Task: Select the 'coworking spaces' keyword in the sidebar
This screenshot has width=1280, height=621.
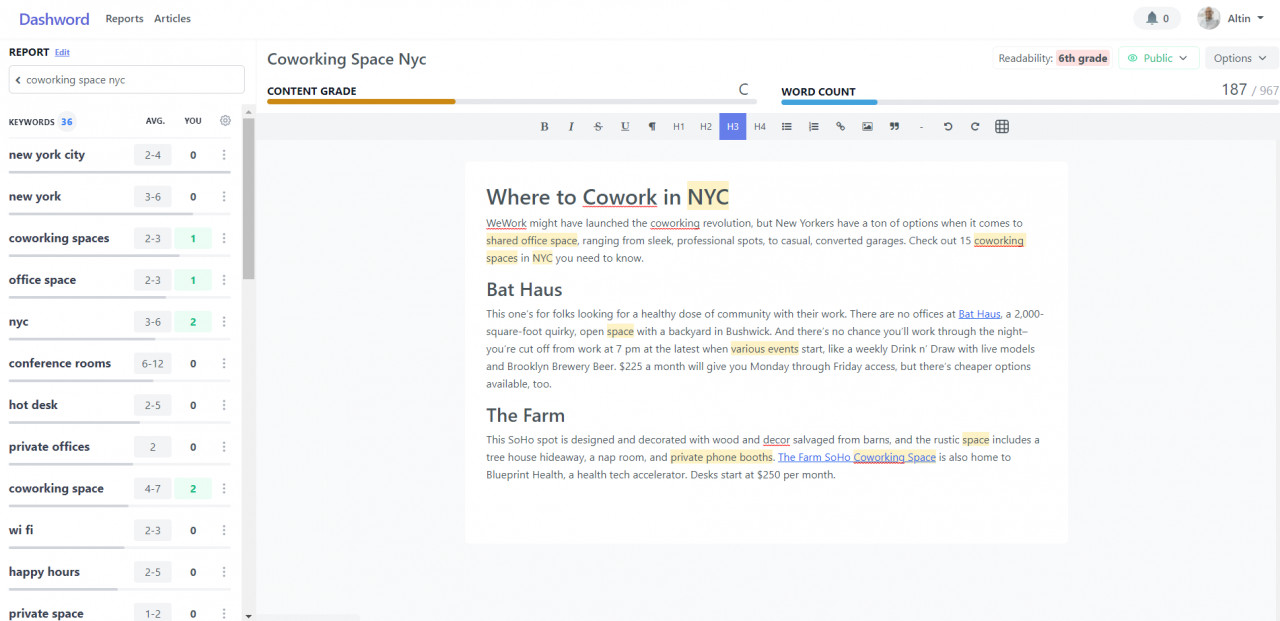Action: pos(59,239)
